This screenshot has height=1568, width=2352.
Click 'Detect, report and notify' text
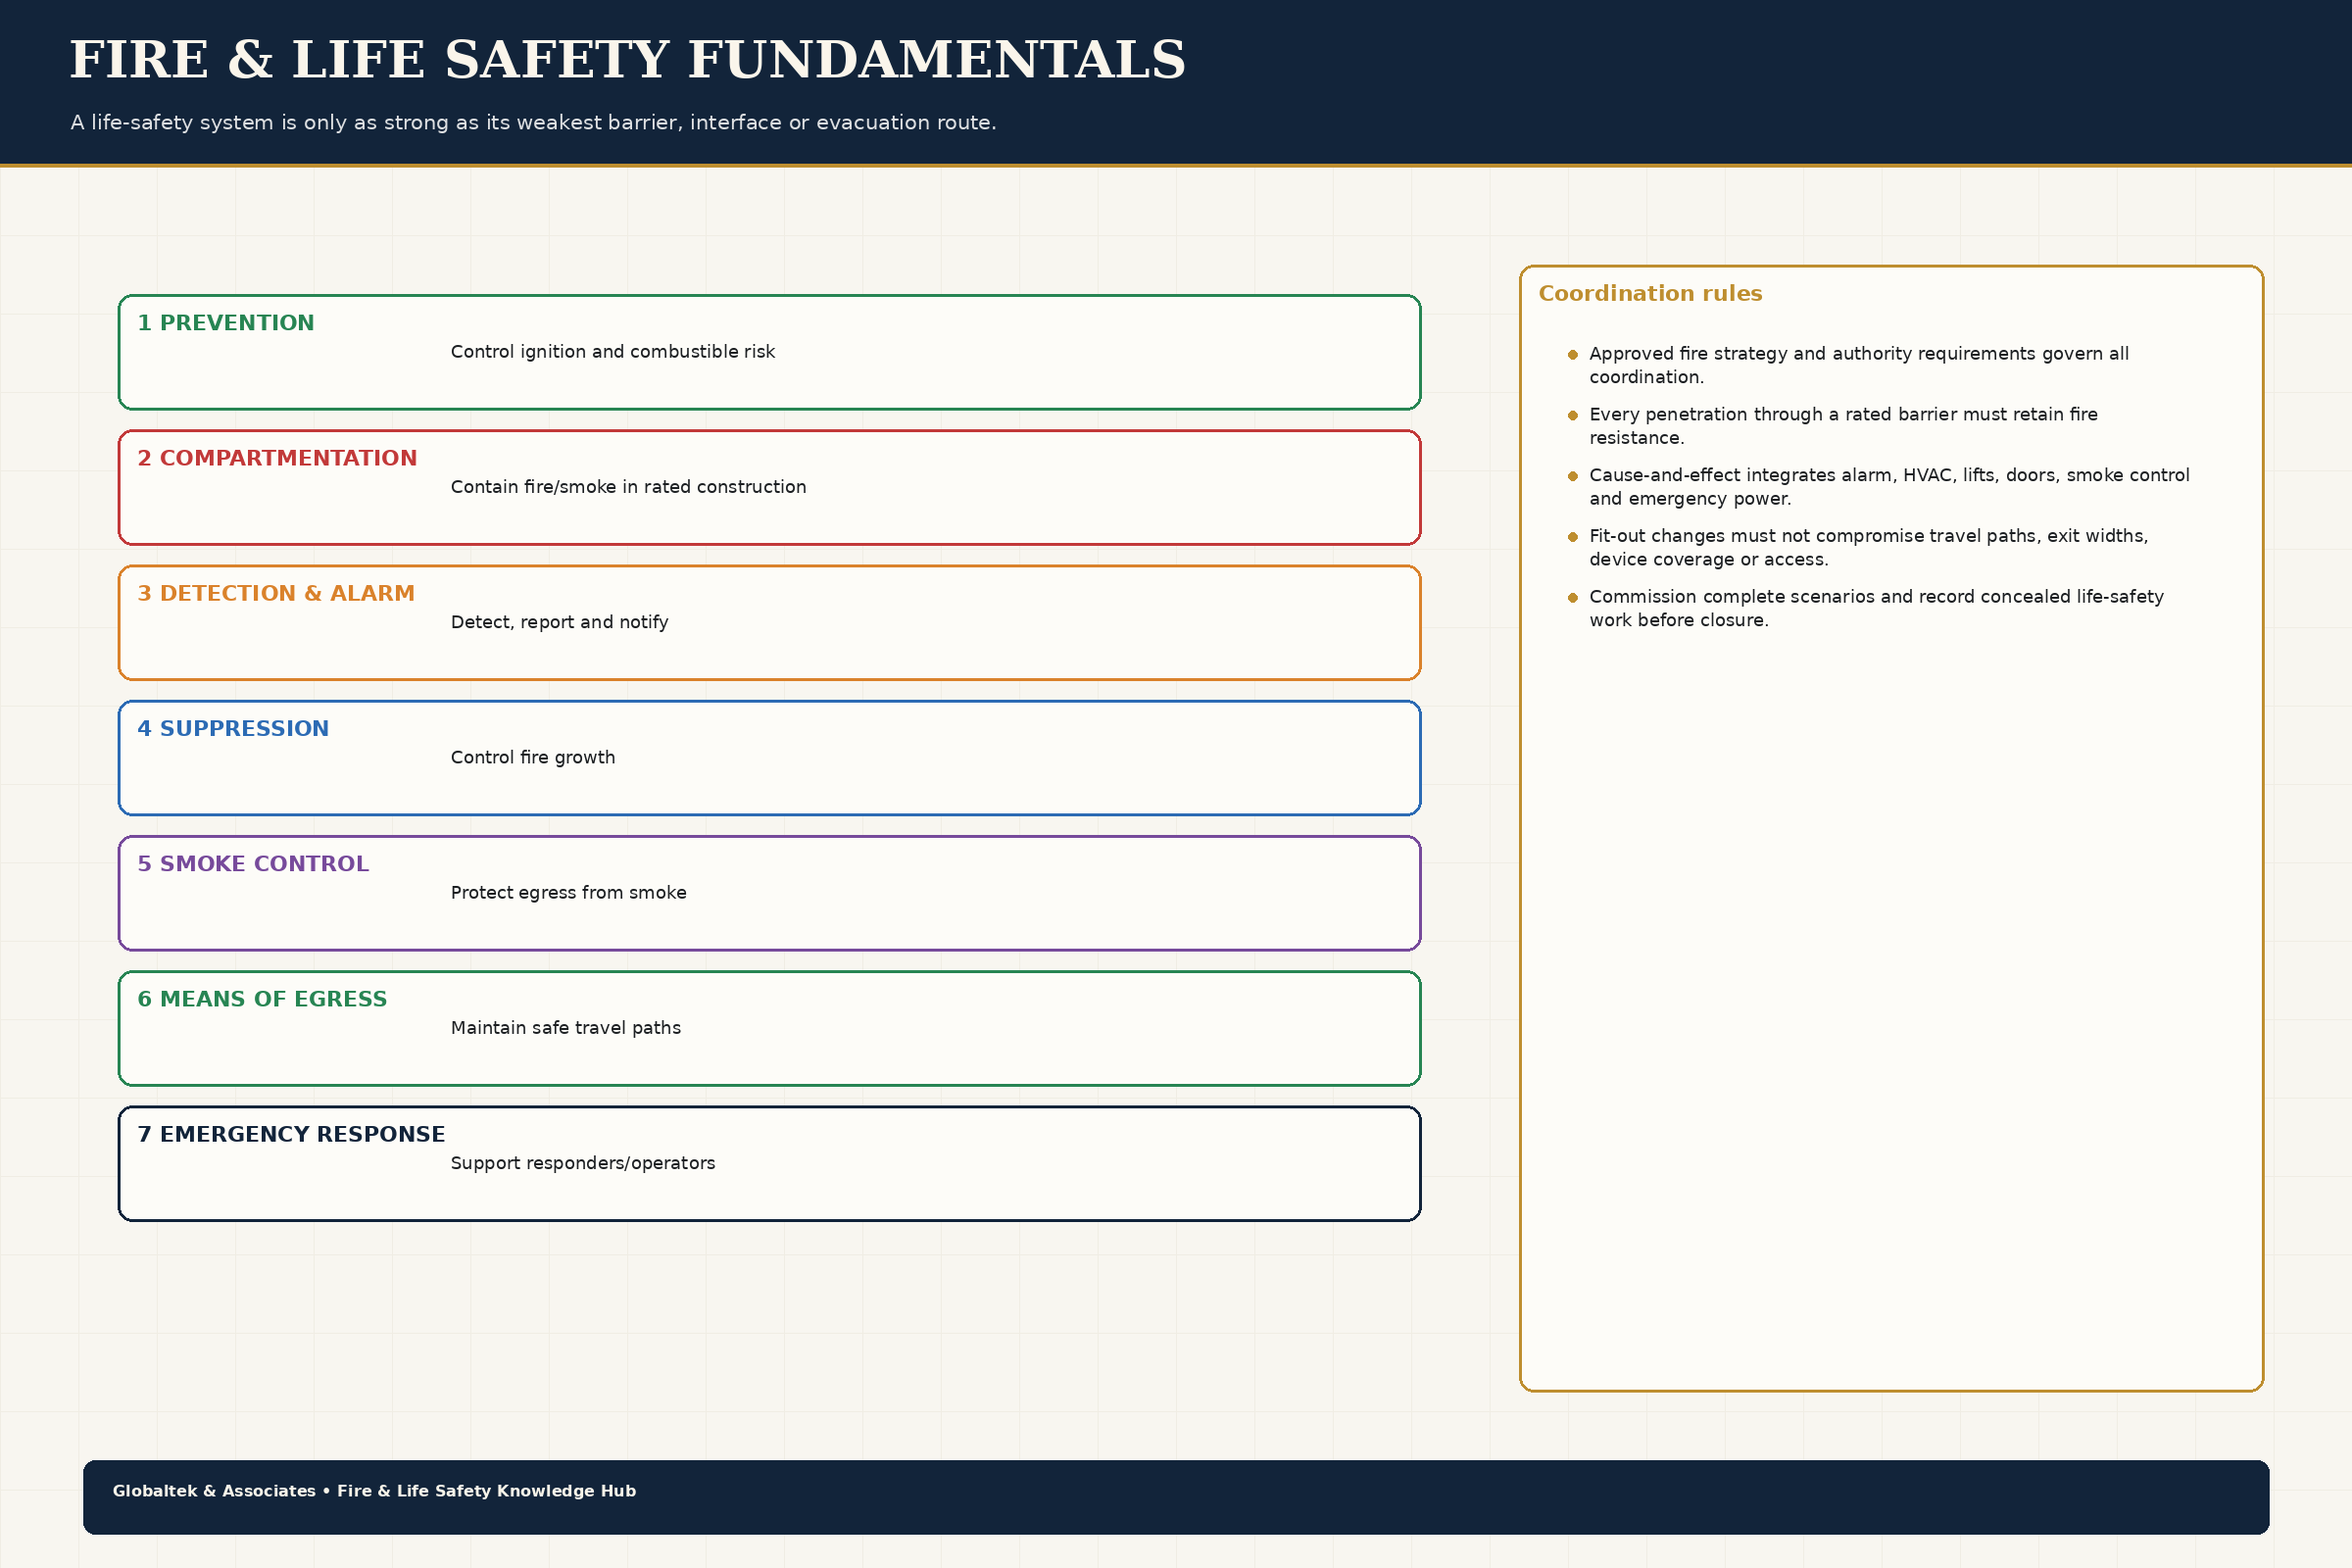click(x=559, y=622)
